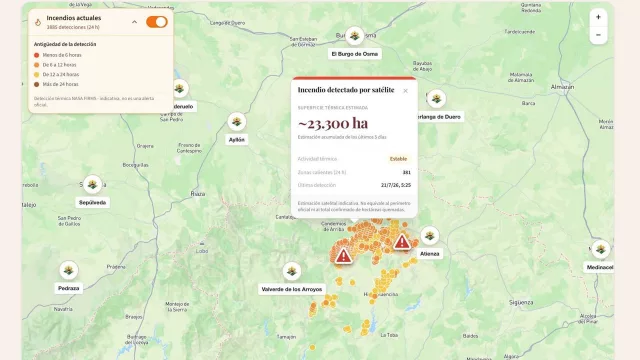This screenshot has height=360, width=640.
Task: Click the Cantalojas map label
Action: [x=286, y=217]
